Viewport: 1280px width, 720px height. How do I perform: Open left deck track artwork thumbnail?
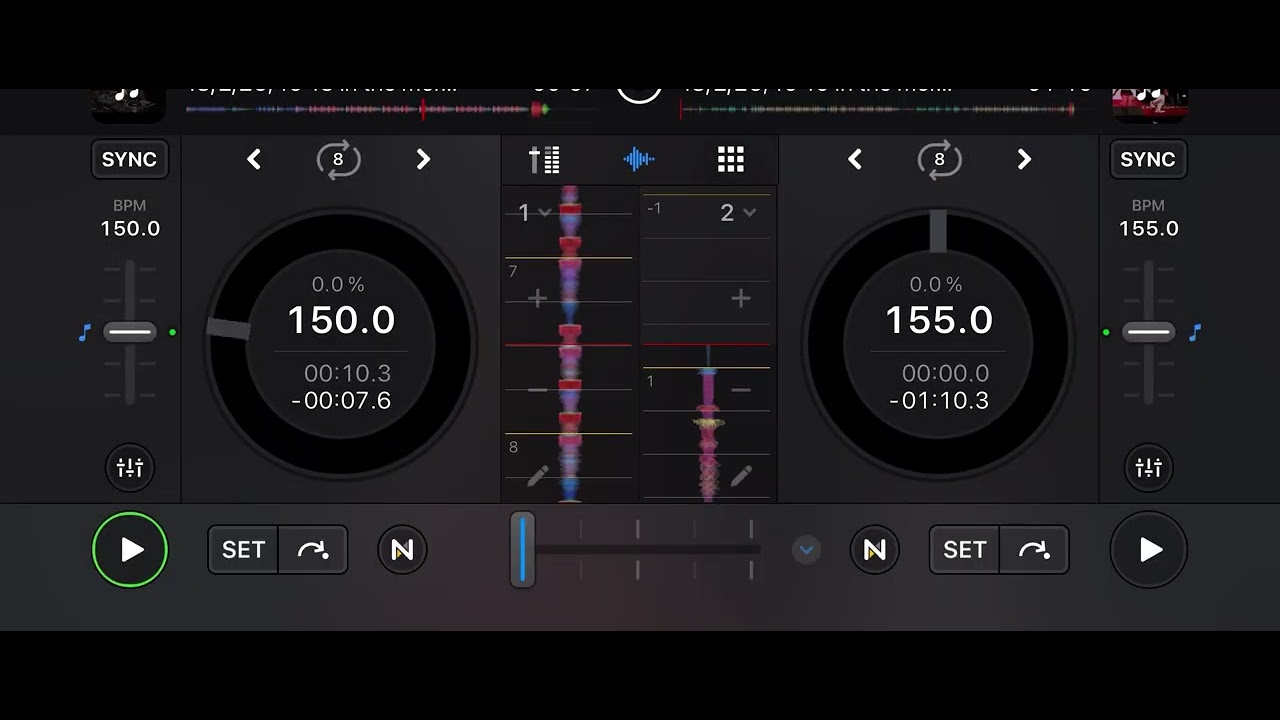pos(128,104)
